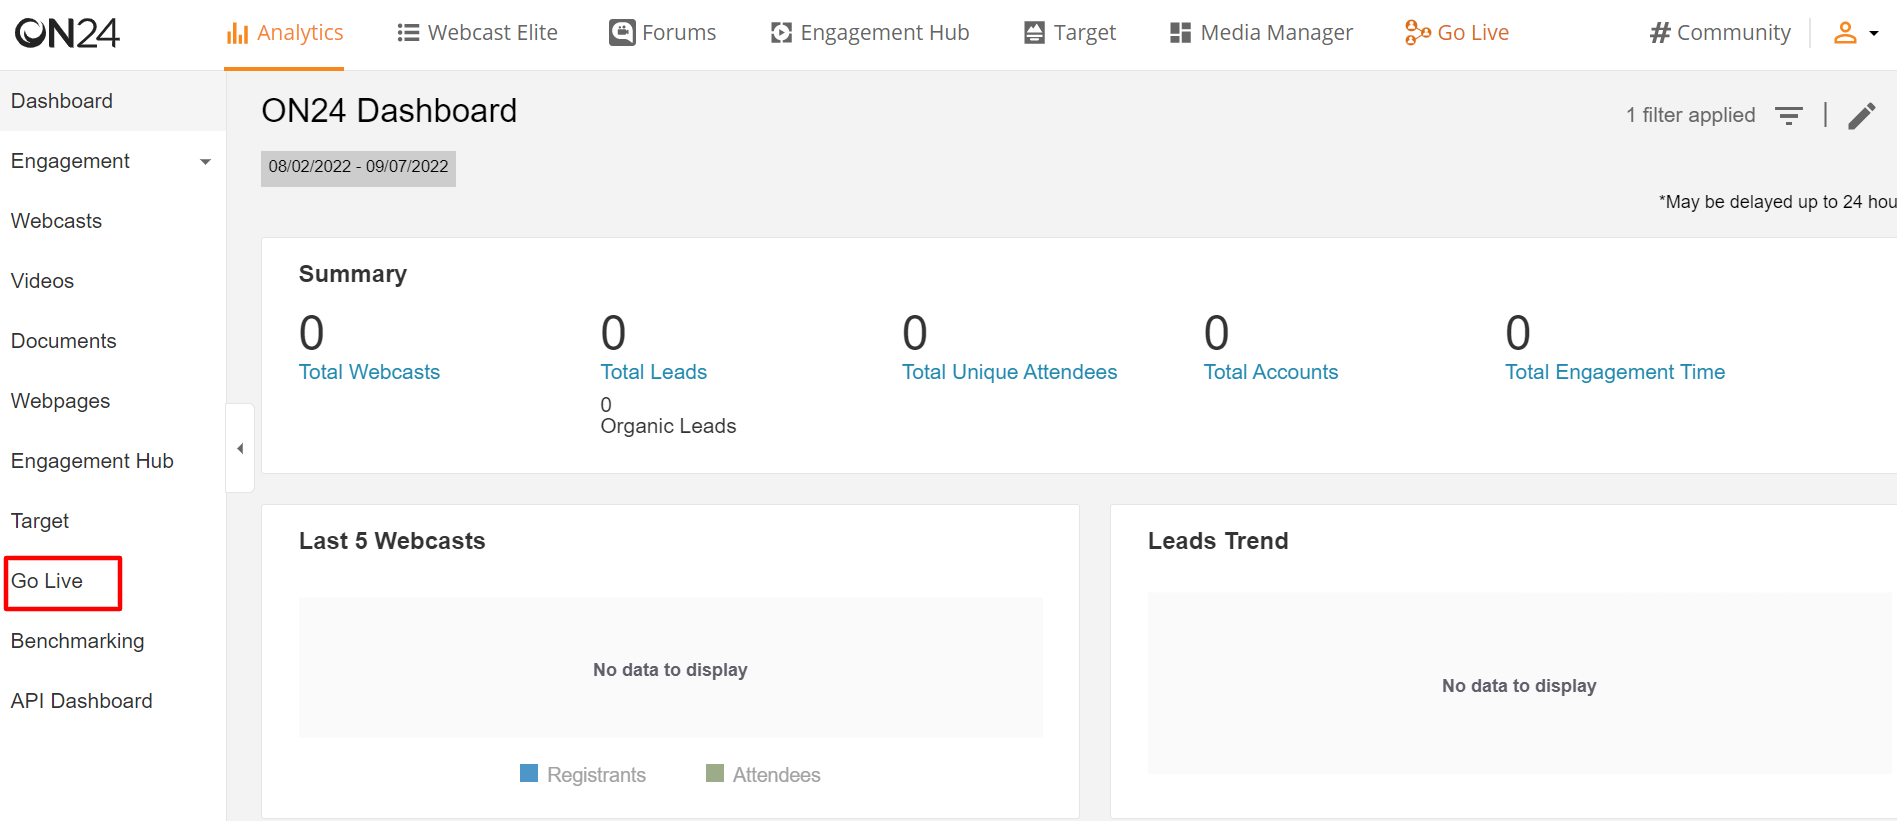Select Engagement in the sidebar
This screenshot has height=821, width=1897.
pyautogui.click(x=113, y=161)
